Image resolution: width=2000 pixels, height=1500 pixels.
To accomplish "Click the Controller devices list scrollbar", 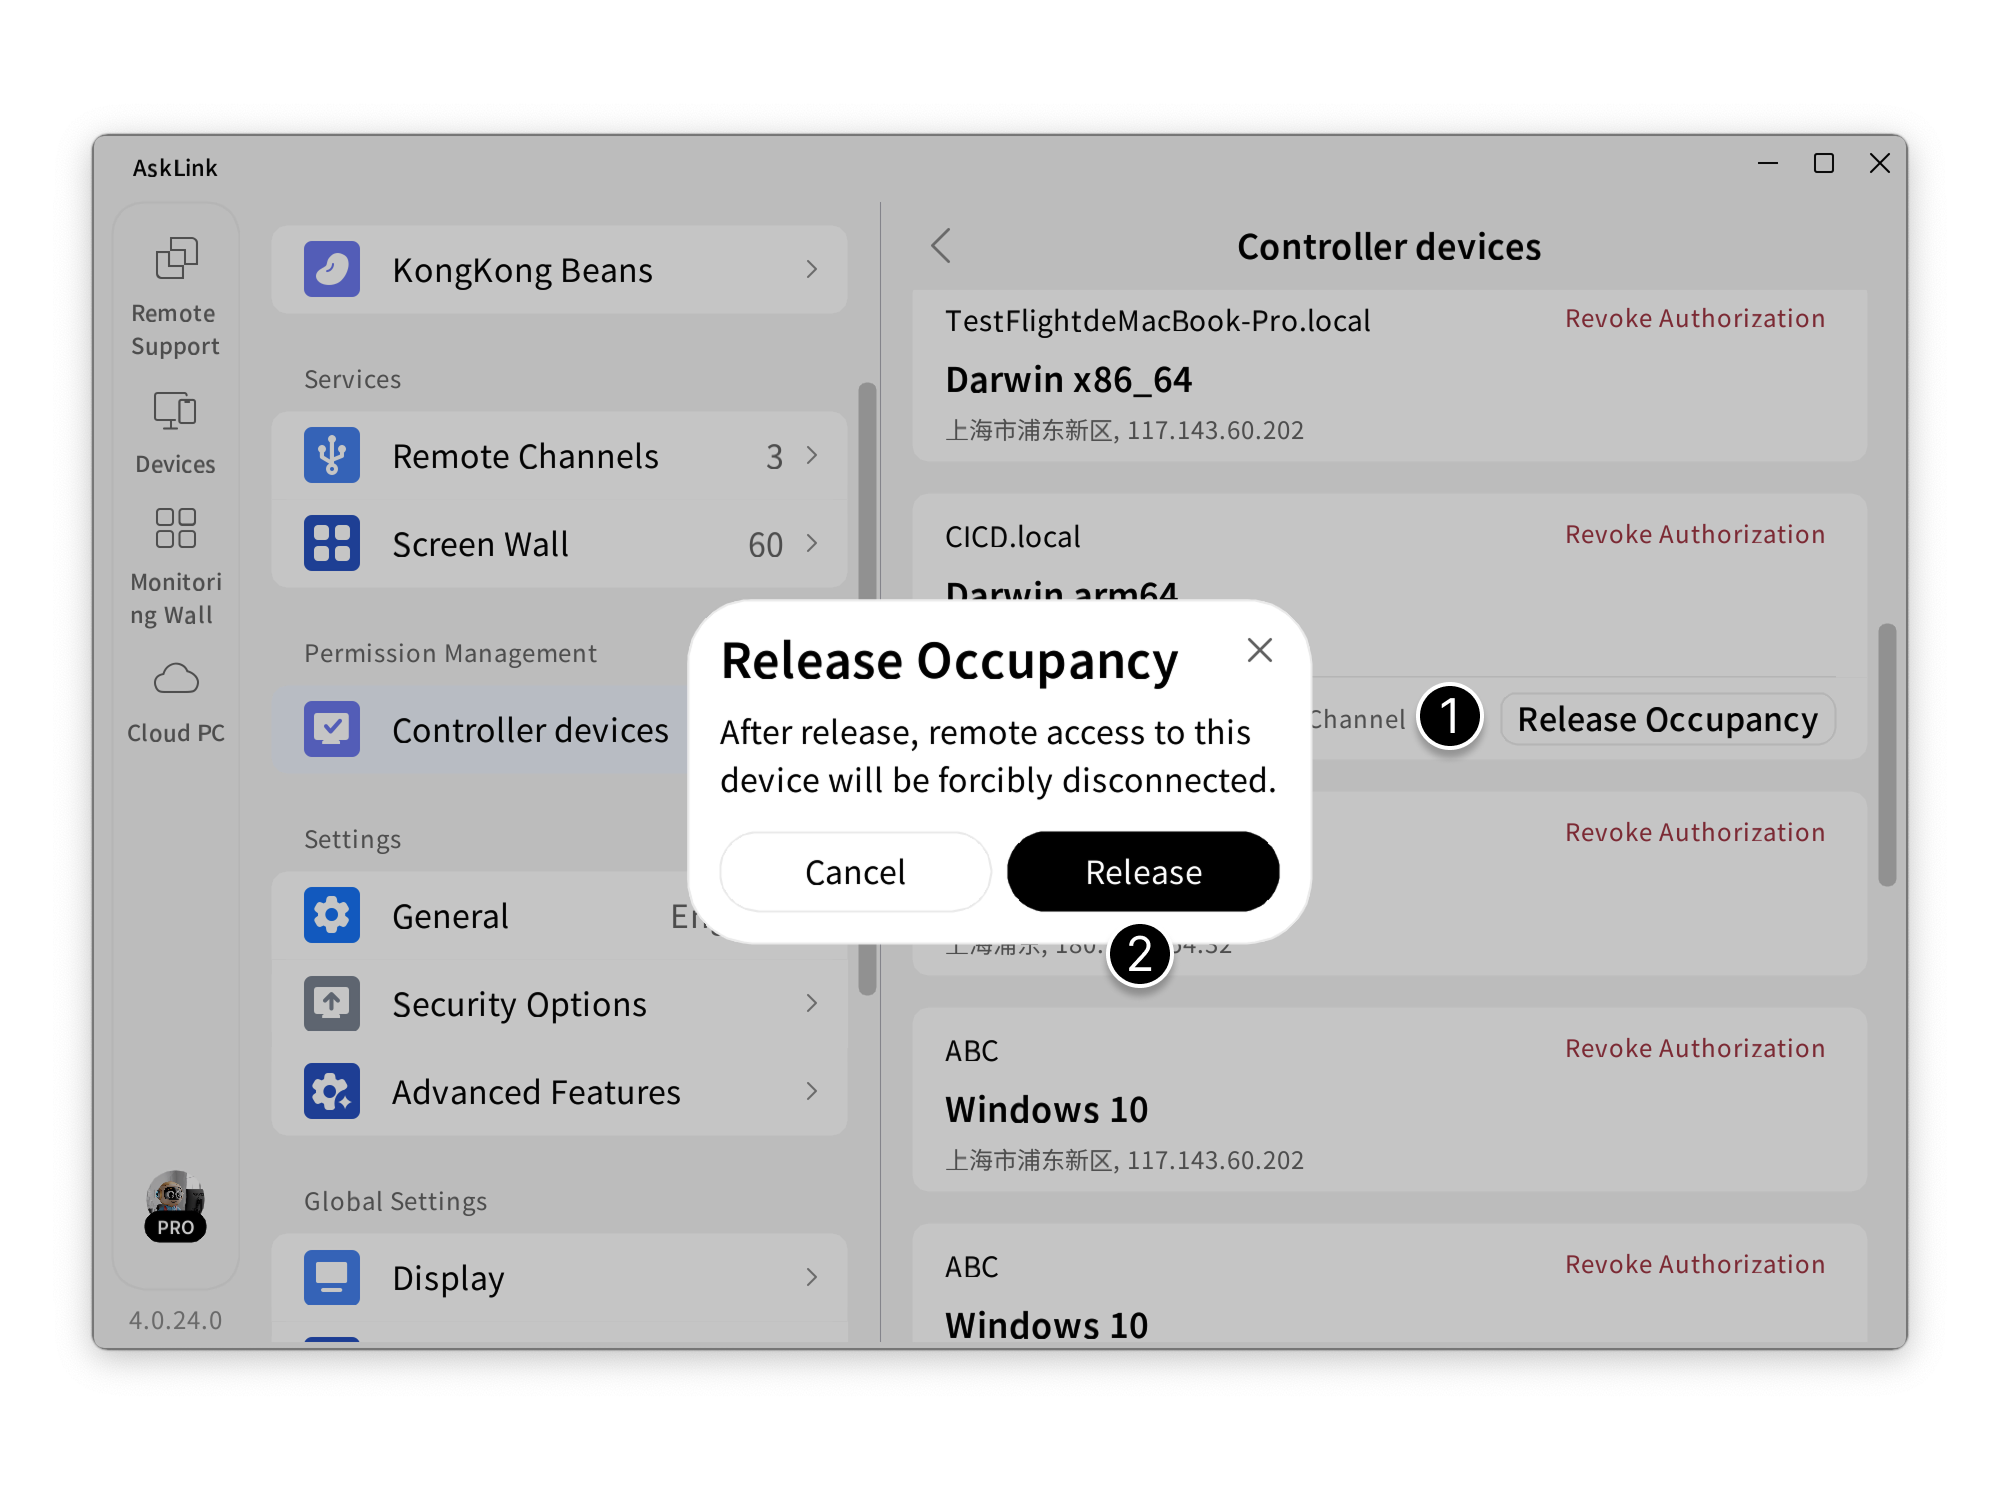I will click(1886, 755).
